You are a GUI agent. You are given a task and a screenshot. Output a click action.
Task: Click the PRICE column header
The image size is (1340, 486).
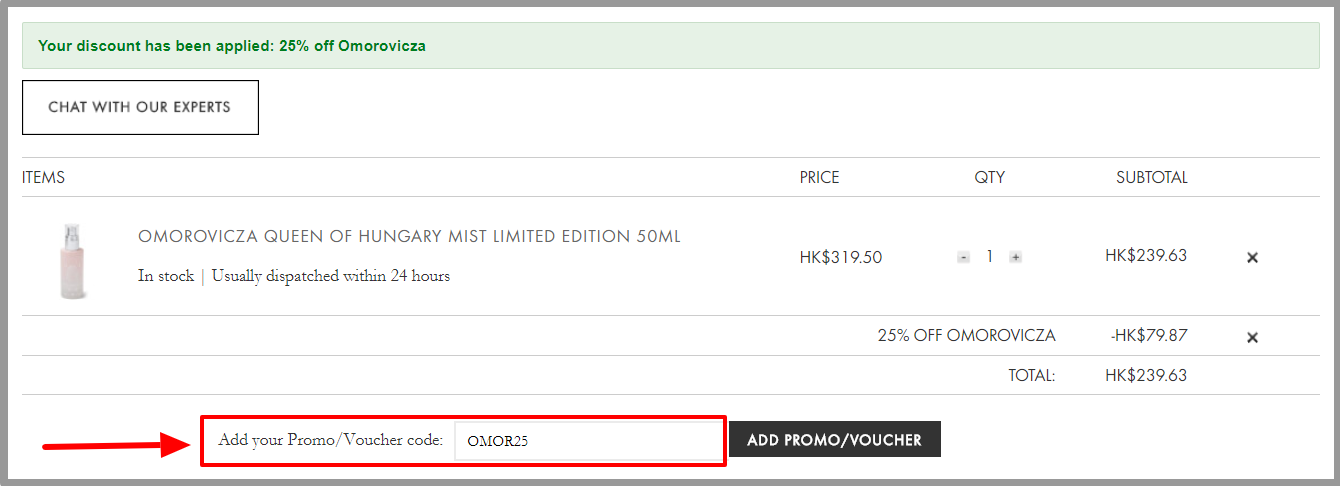819,178
